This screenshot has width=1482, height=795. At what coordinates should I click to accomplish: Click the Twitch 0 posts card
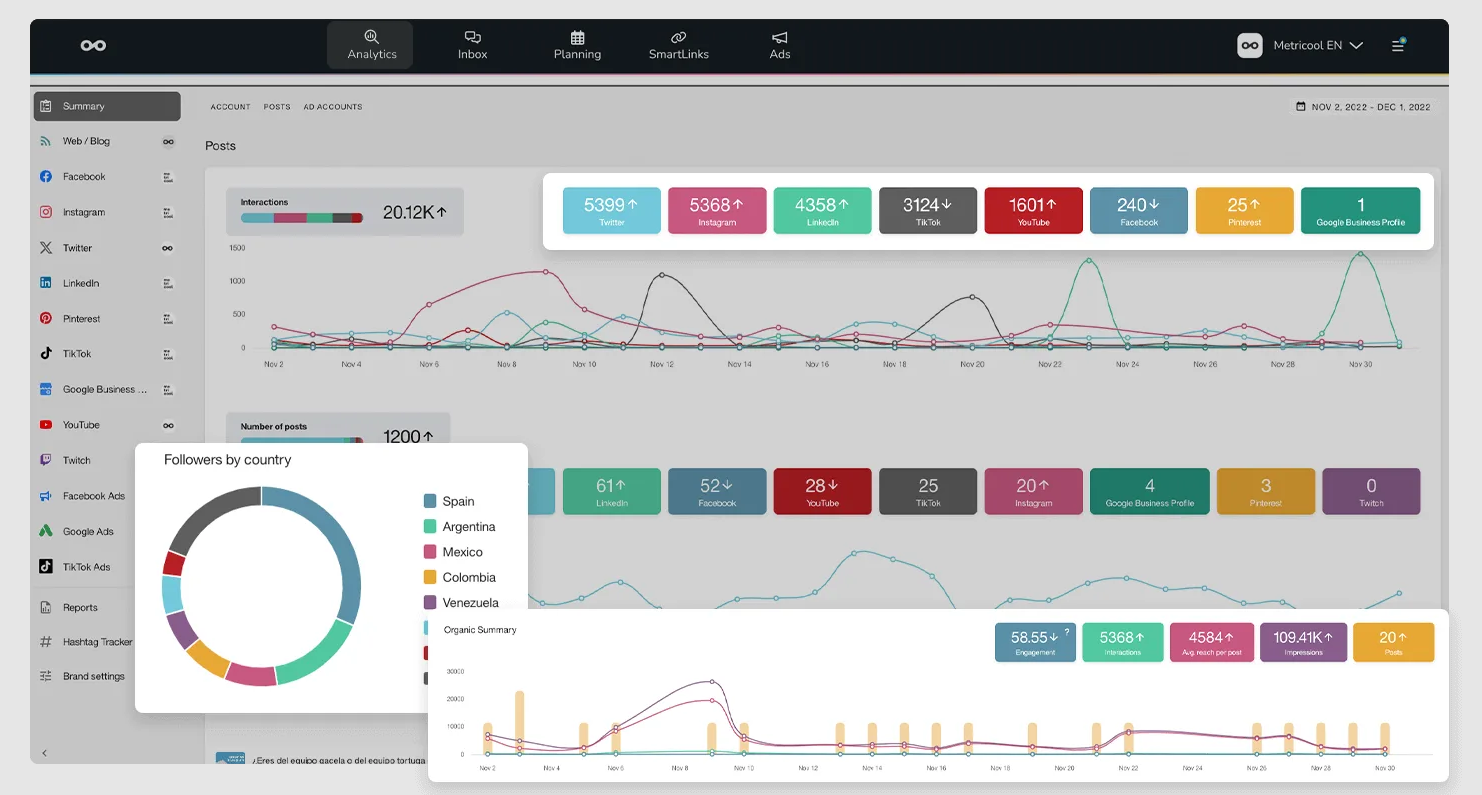tap(1371, 491)
